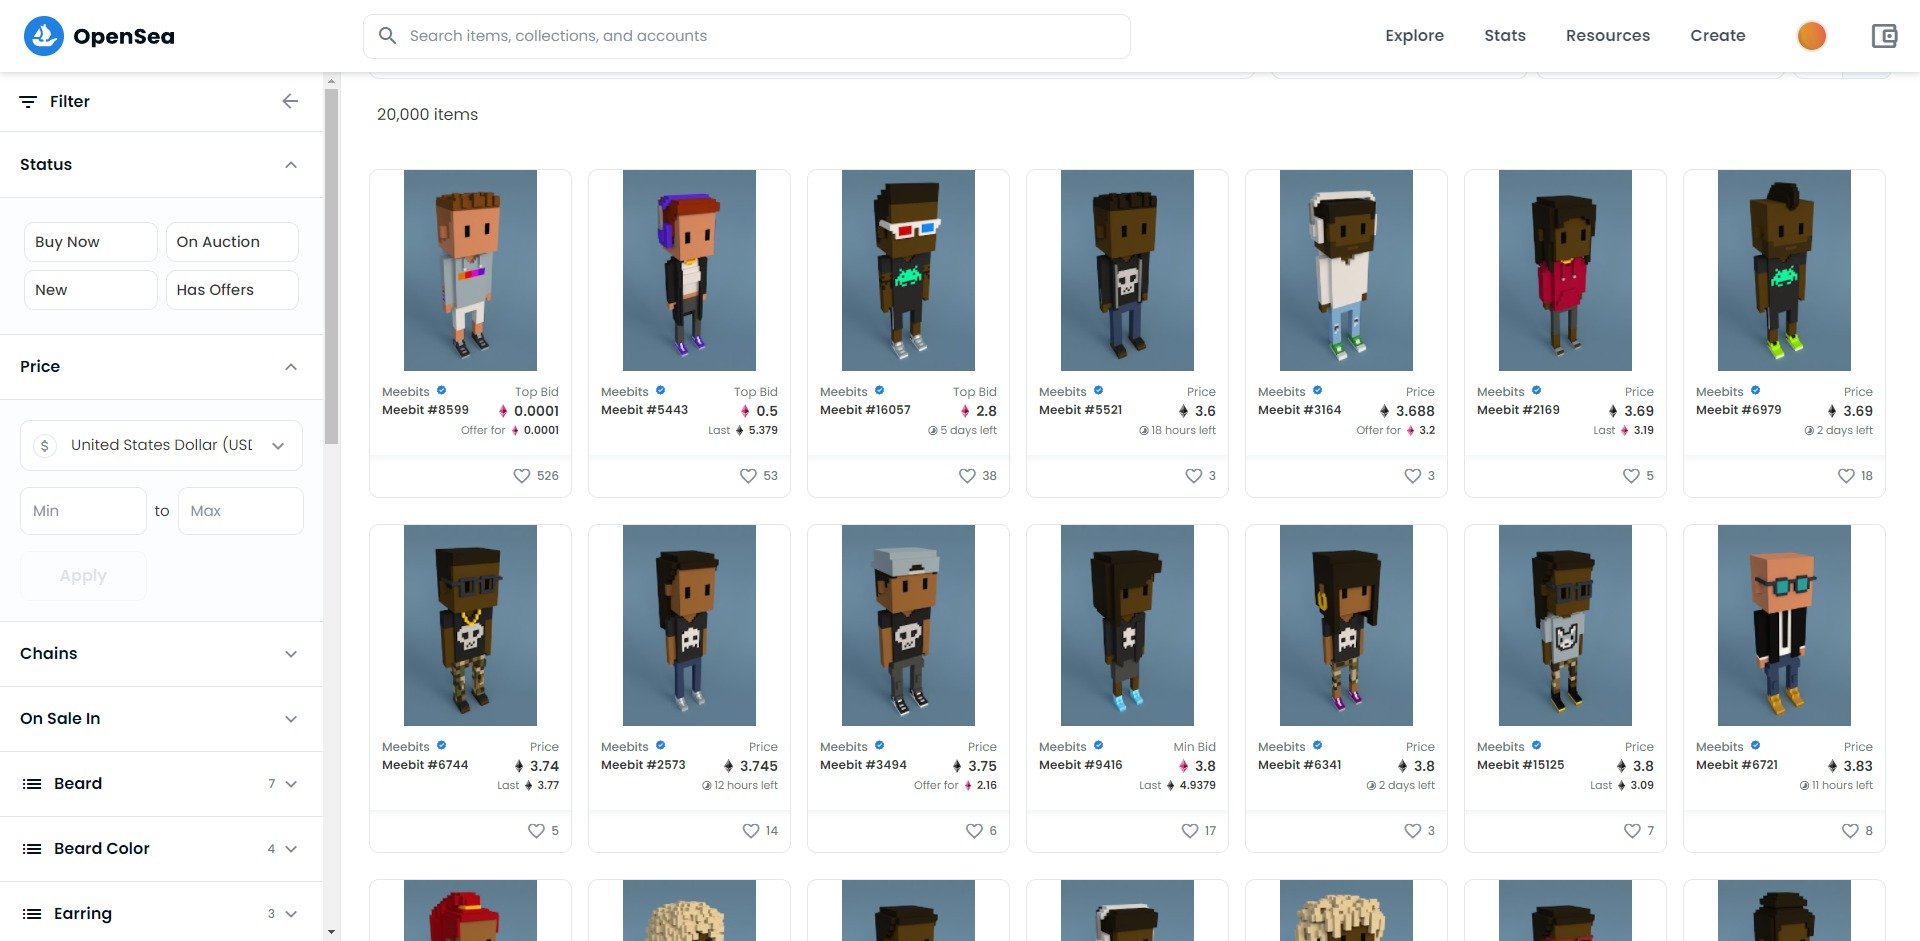Viewport: 1920px width, 941px height.
Task: Click heart on Meebit #3164
Action: coord(1413,476)
